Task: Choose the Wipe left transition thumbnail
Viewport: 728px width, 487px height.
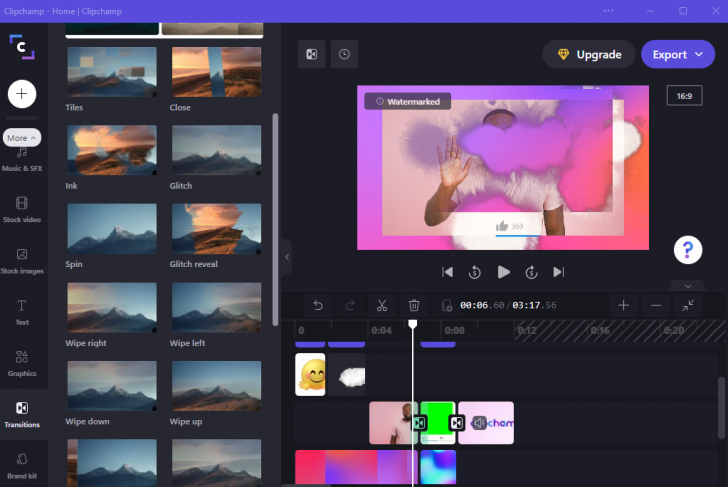Action: tap(216, 307)
